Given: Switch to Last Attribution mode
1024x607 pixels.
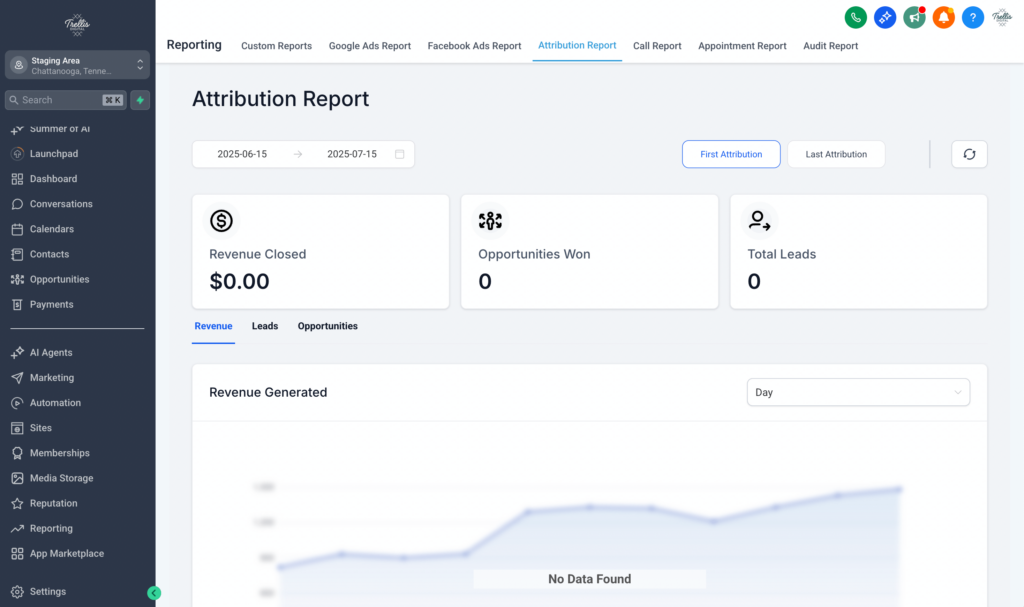Looking at the screenshot, I should 836,154.
